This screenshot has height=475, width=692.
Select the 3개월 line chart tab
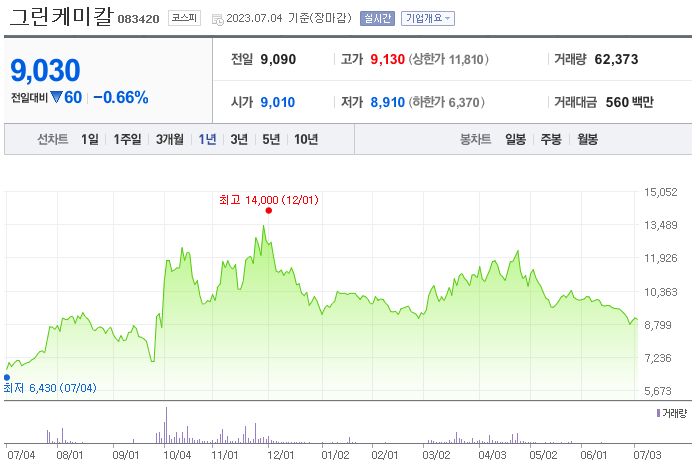(169, 139)
